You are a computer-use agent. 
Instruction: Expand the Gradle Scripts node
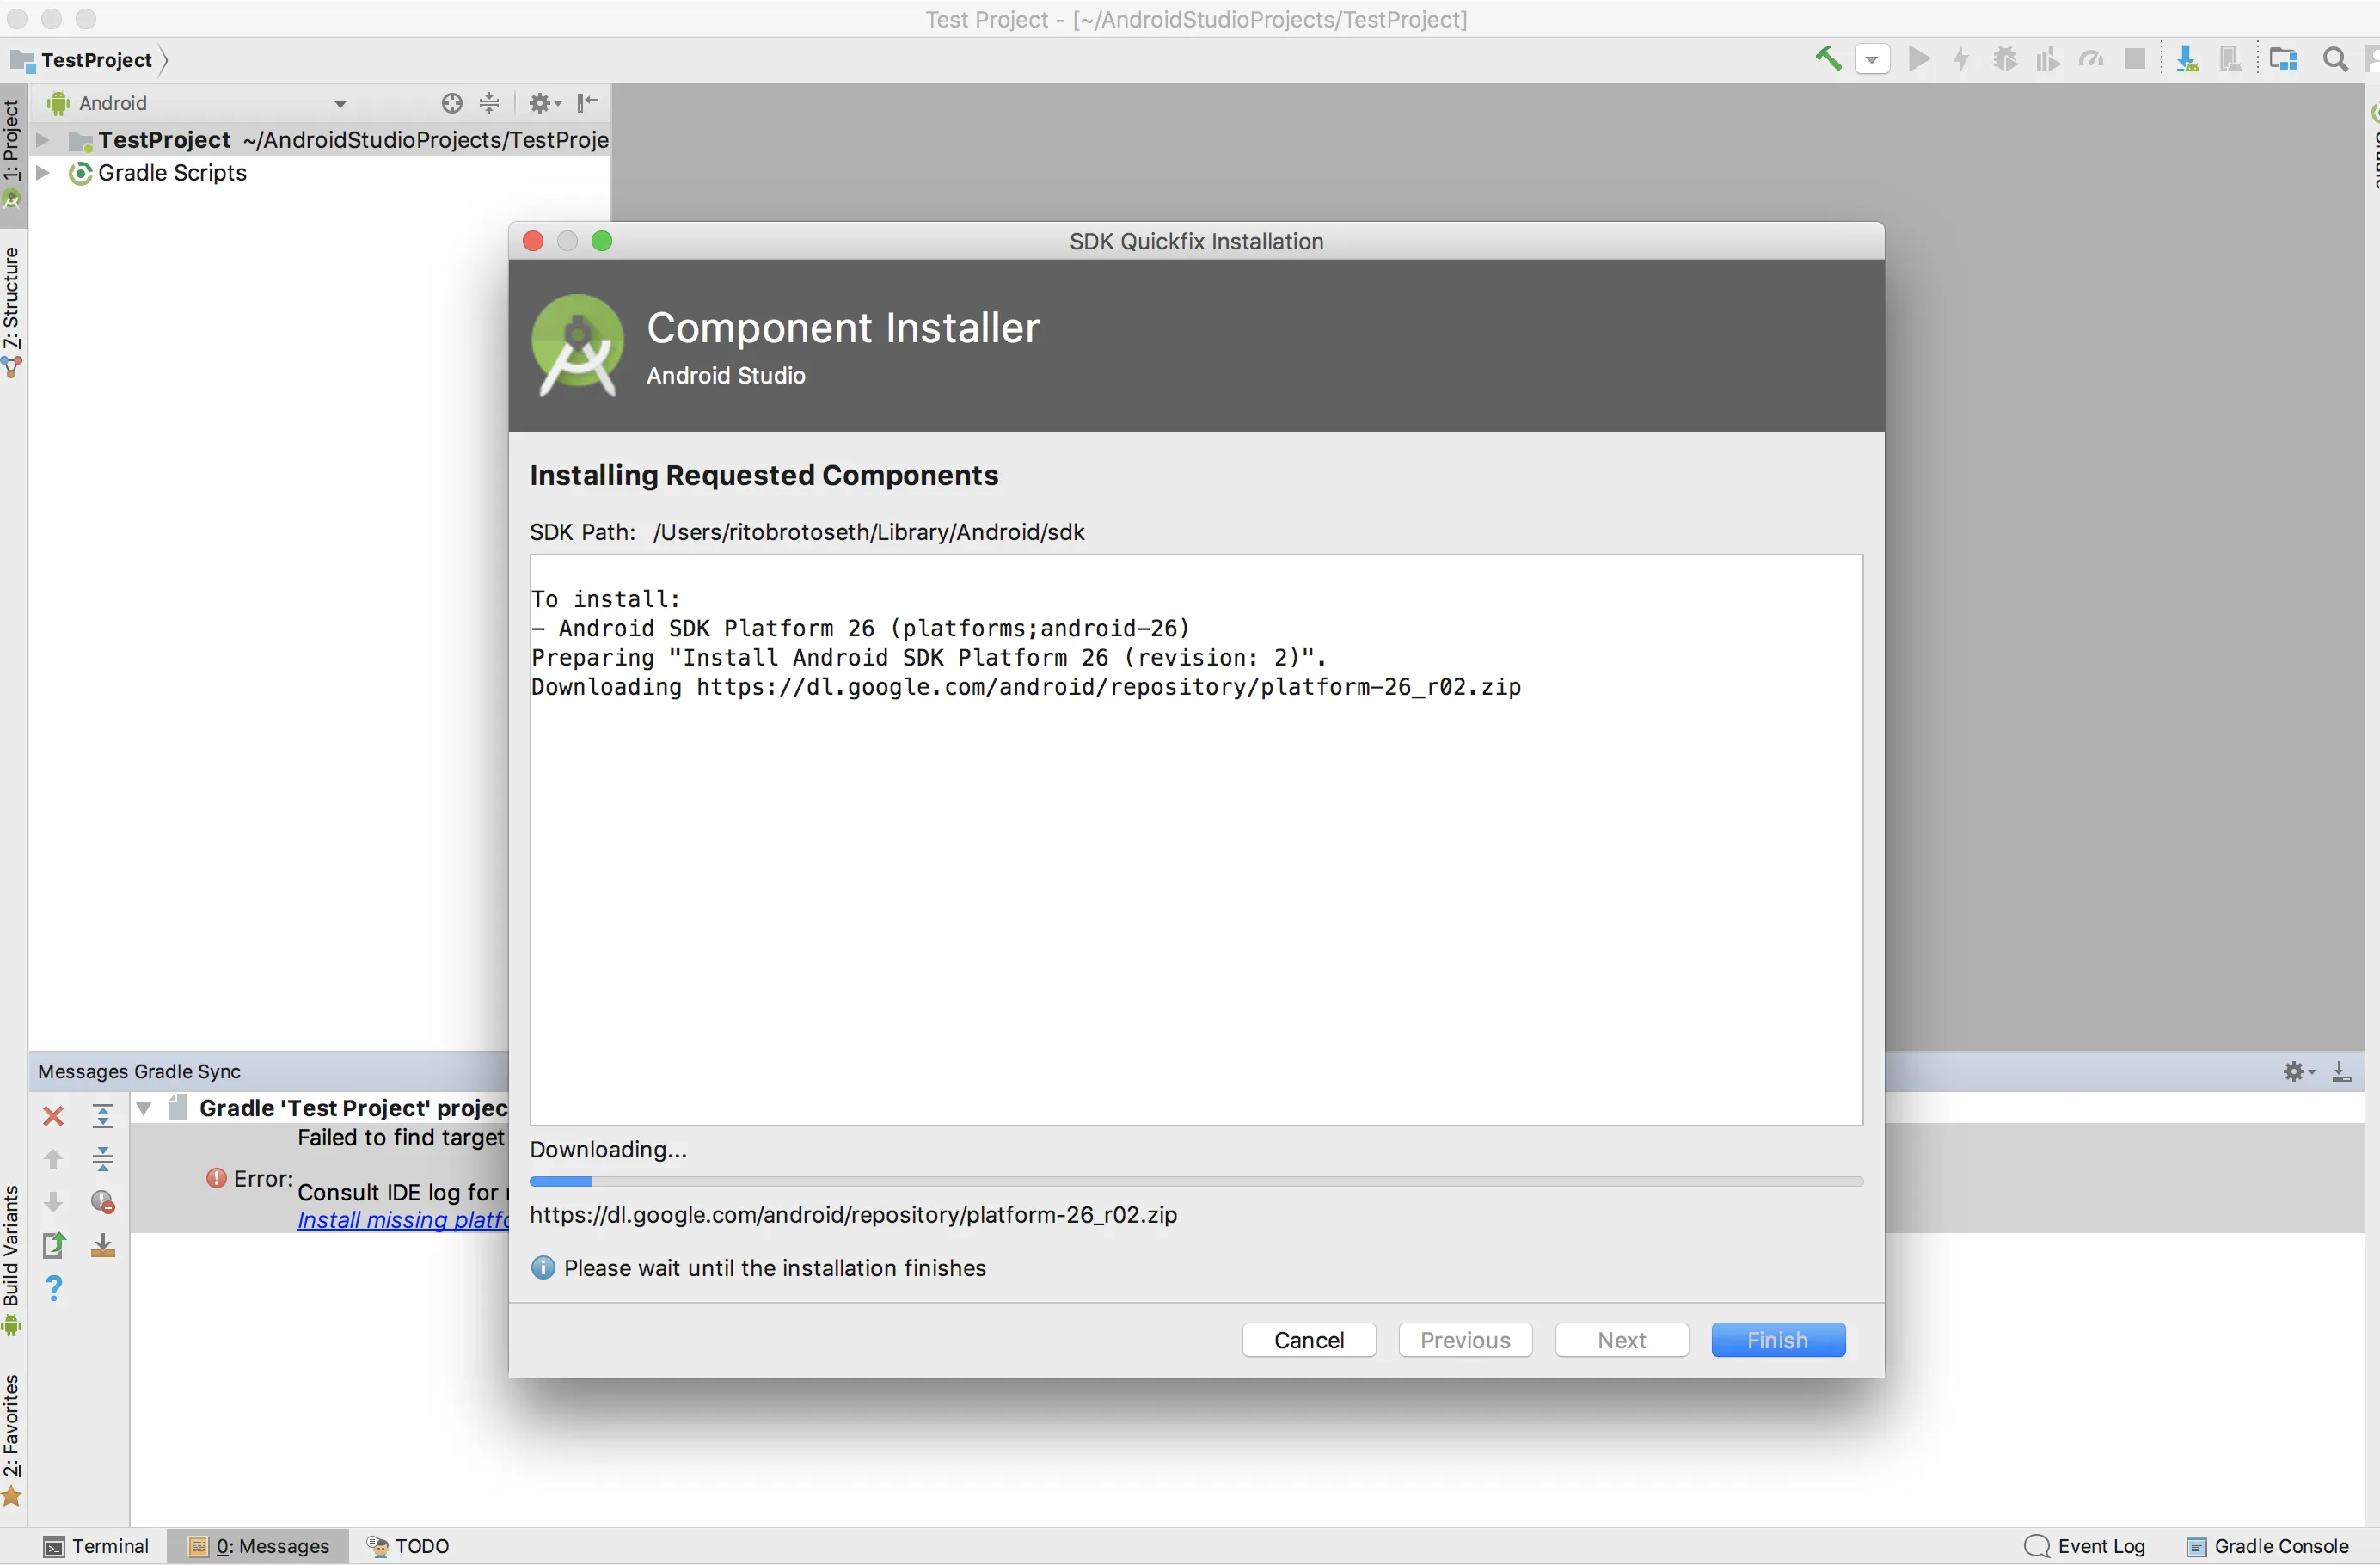(x=43, y=173)
